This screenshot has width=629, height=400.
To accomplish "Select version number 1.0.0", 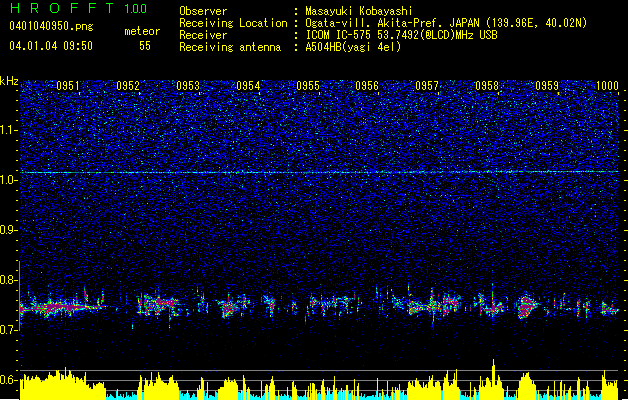I will [x=136, y=8].
